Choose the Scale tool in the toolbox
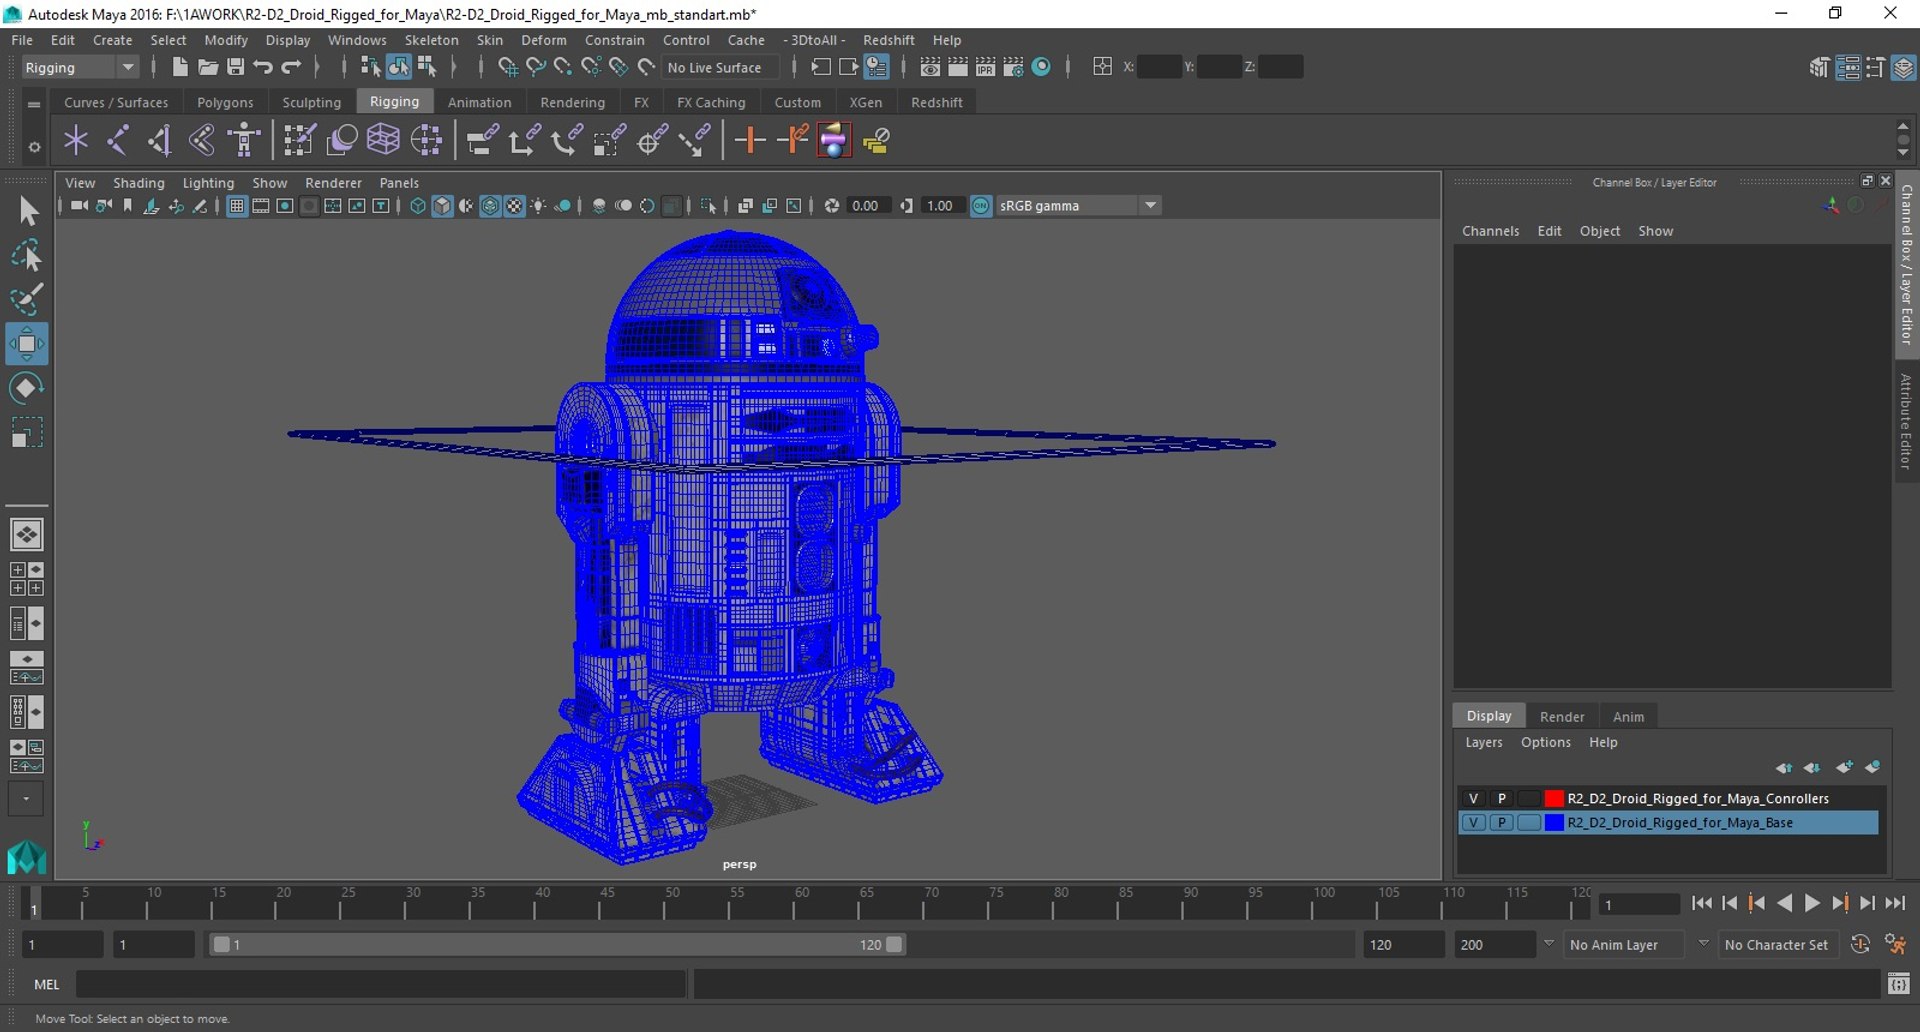The height and width of the screenshot is (1032, 1920). coord(27,433)
